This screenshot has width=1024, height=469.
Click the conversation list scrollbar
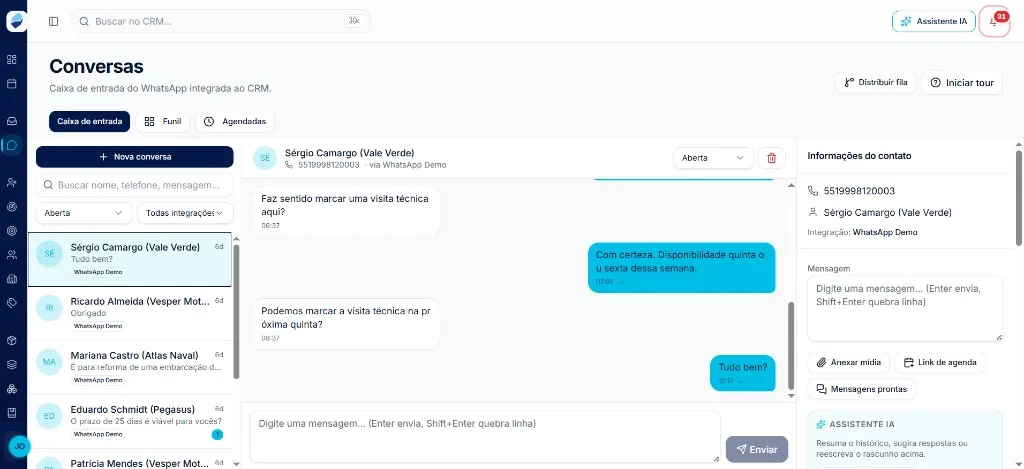point(236,312)
